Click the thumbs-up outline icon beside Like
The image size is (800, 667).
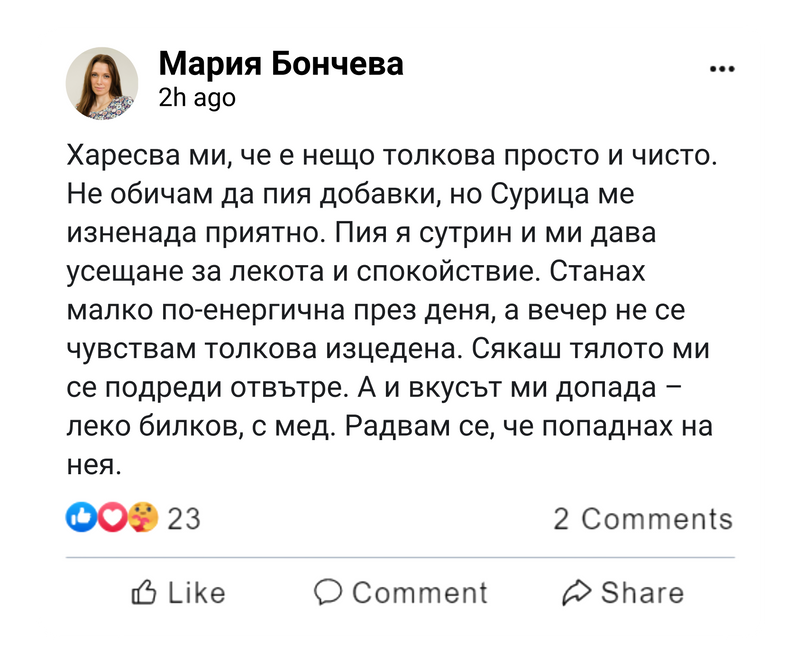pyautogui.click(x=145, y=592)
